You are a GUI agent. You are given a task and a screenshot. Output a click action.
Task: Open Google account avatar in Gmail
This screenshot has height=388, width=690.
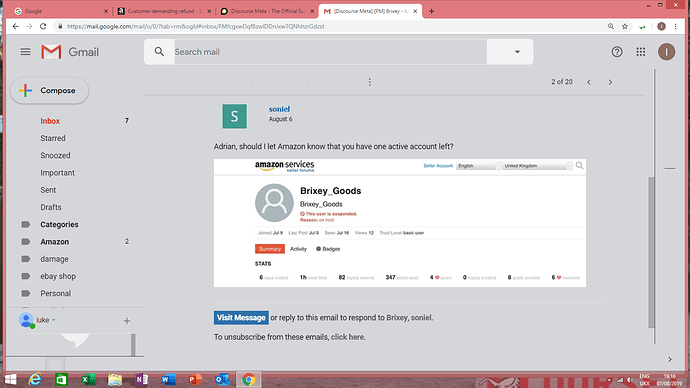pos(667,52)
